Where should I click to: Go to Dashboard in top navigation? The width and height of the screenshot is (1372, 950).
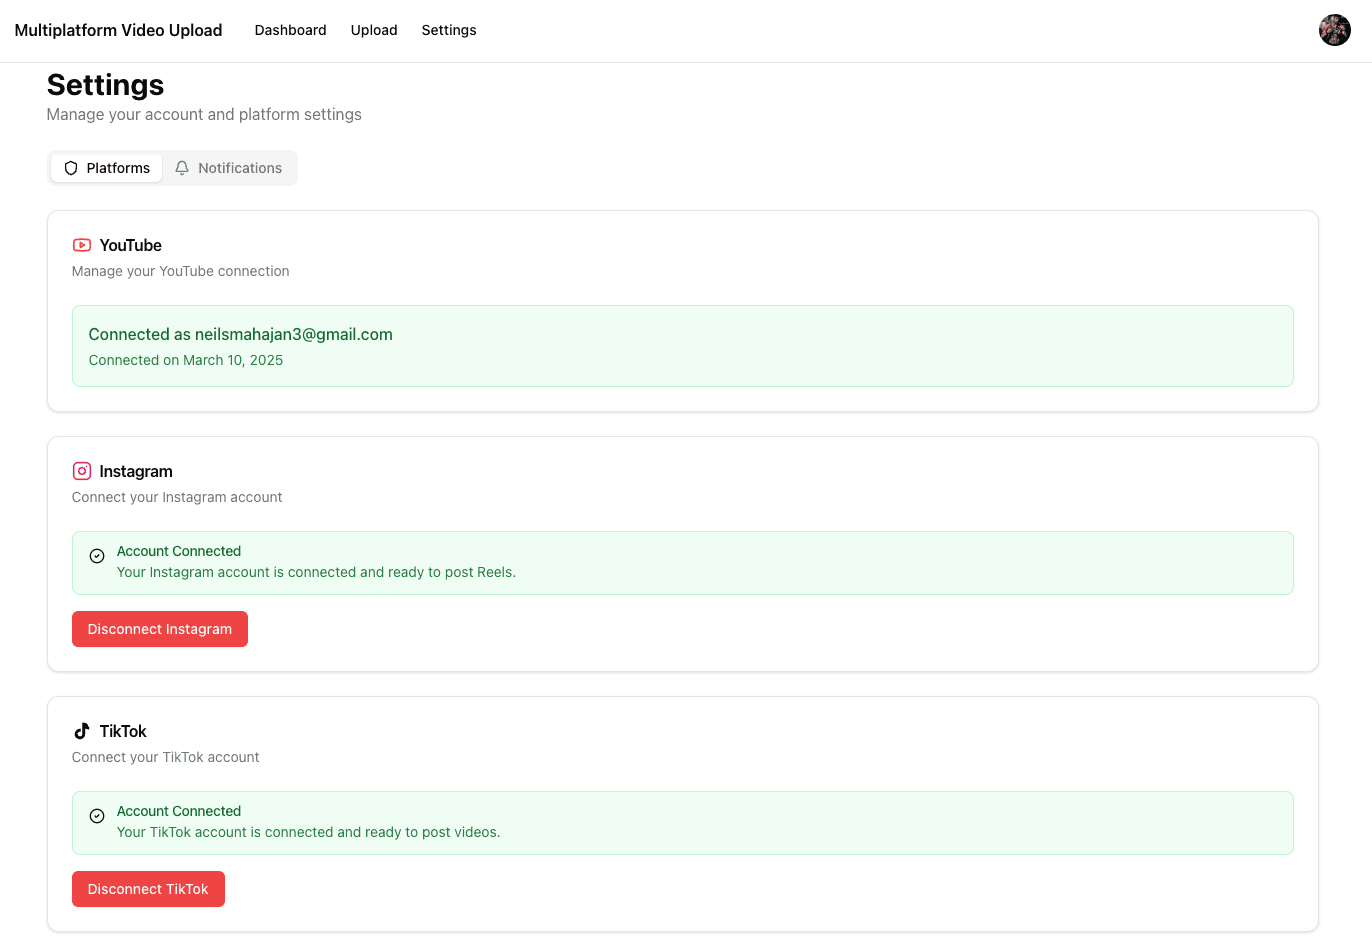pos(290,30)
